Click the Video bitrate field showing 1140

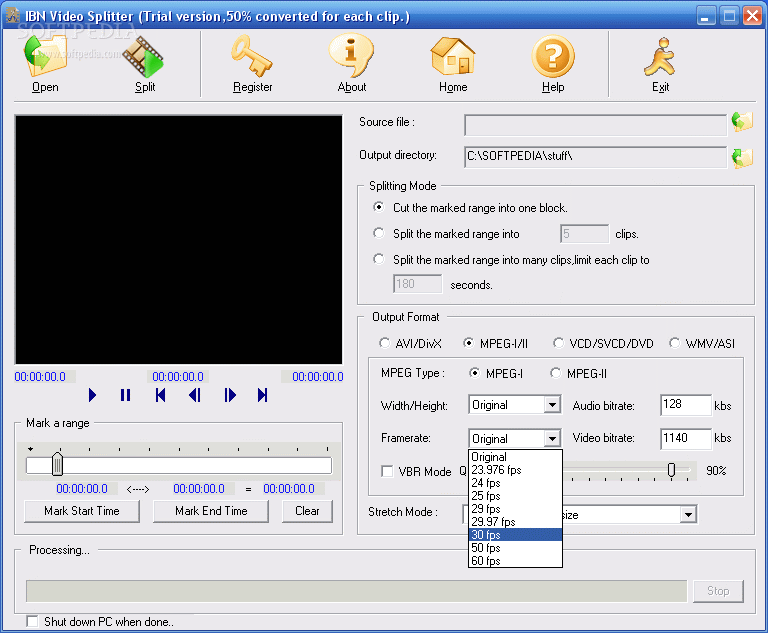pyautogui.click(x=686, y=438)
